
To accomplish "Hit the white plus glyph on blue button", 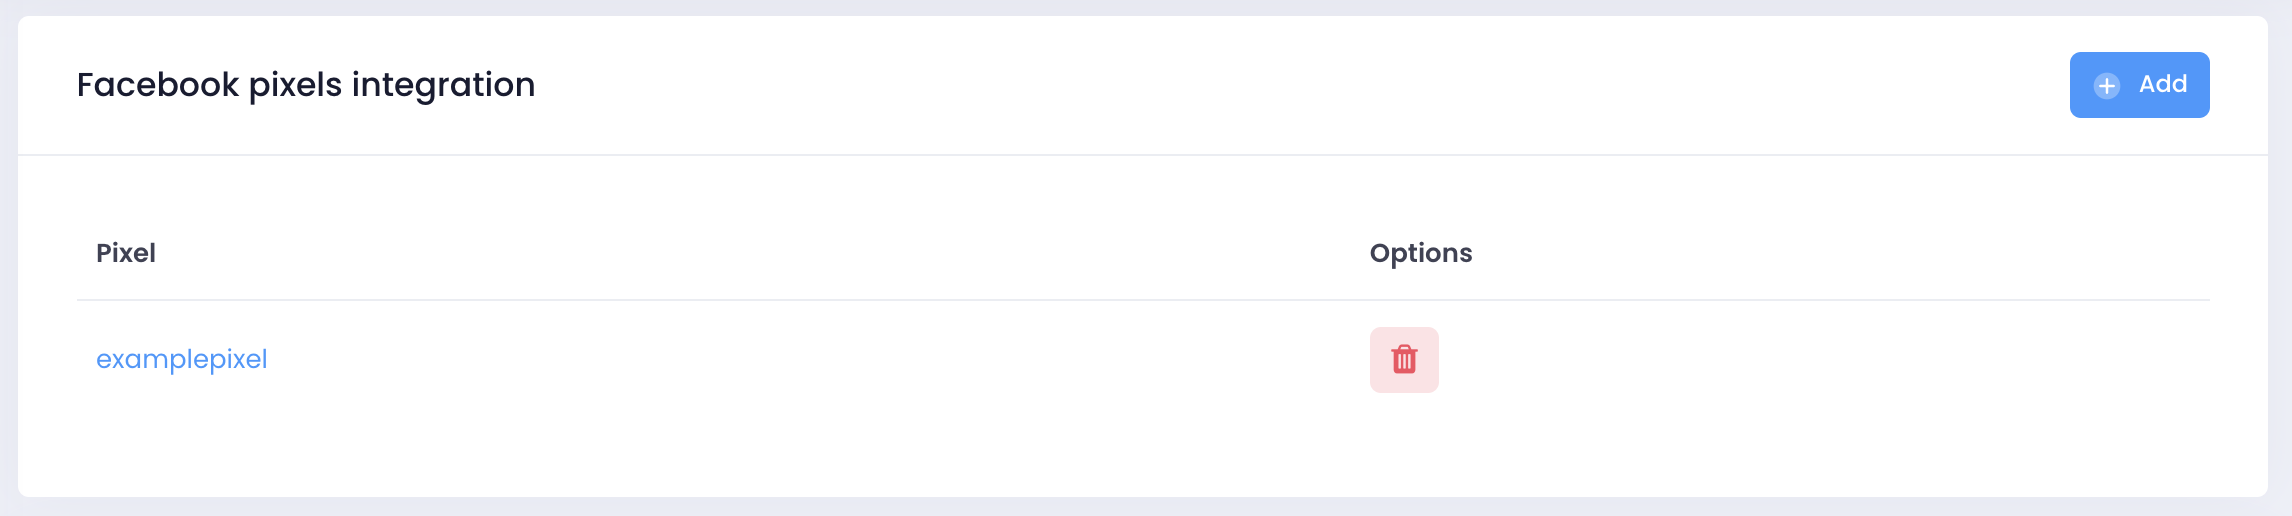I will click(2107, 86).
